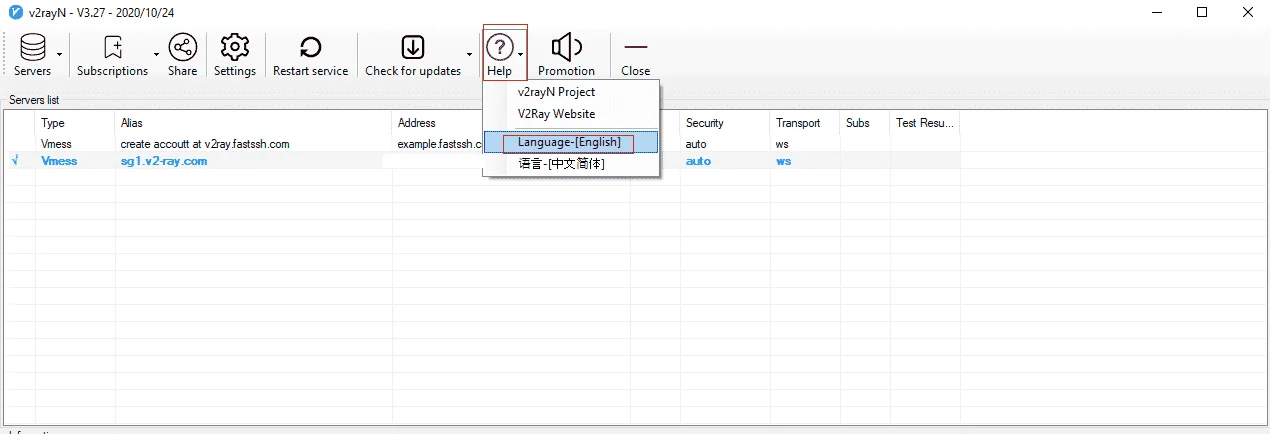Sort by Subs column header
Viewport: 1270px width, 434px height.
pyautogui.click(x=865, y=123)
